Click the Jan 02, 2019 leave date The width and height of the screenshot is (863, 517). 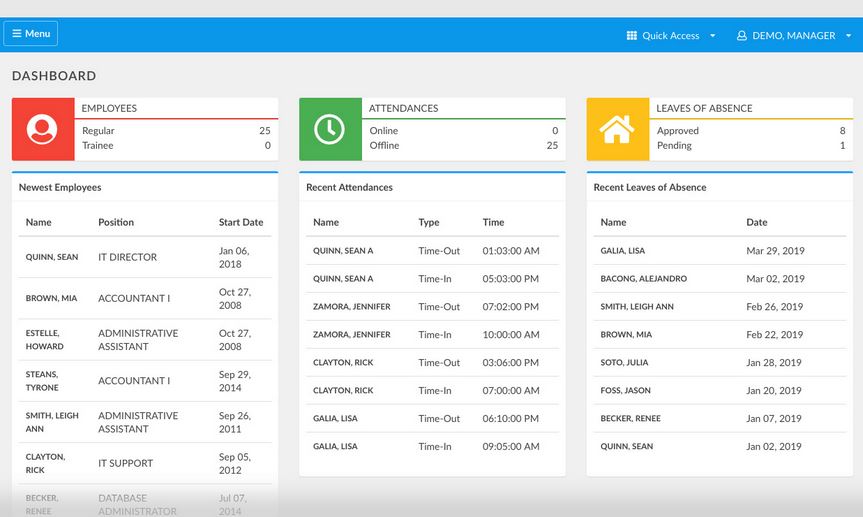click(x=773, y=447)
